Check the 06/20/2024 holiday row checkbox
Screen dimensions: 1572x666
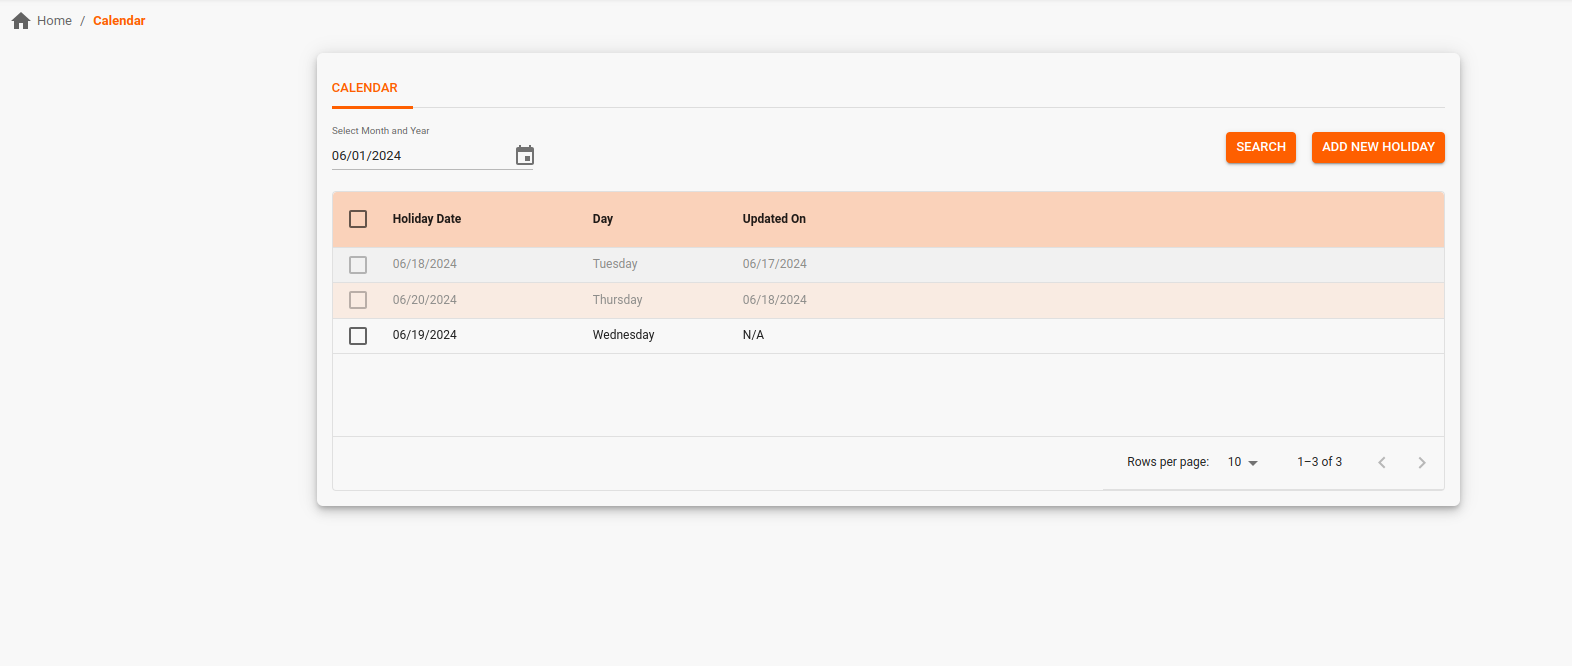click(x=358, y=300)
